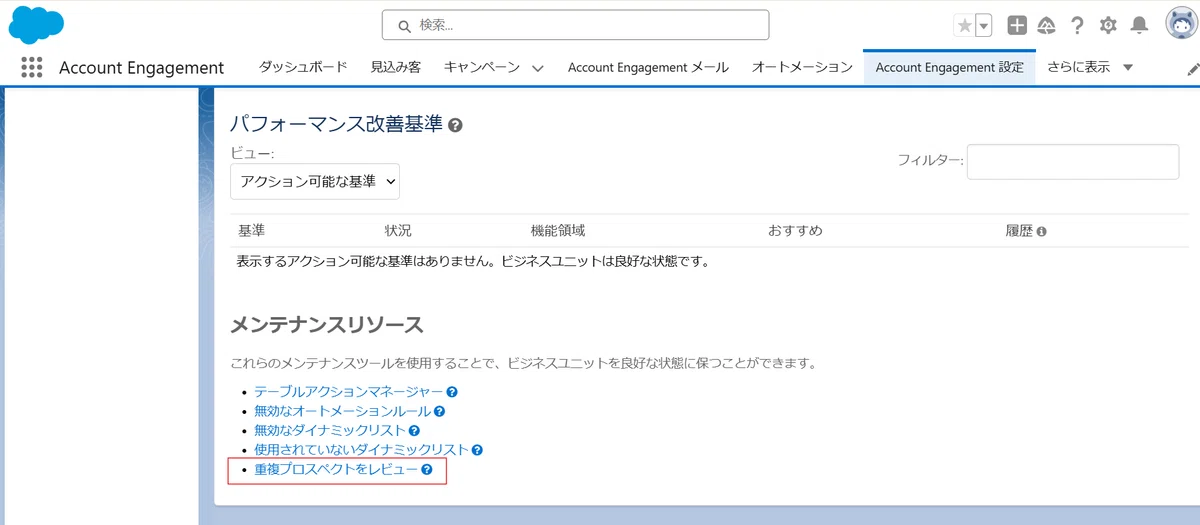Open the favorites list dropdown arrow
The height and width of the screenshot is (525, 1200).
(984, 26)
